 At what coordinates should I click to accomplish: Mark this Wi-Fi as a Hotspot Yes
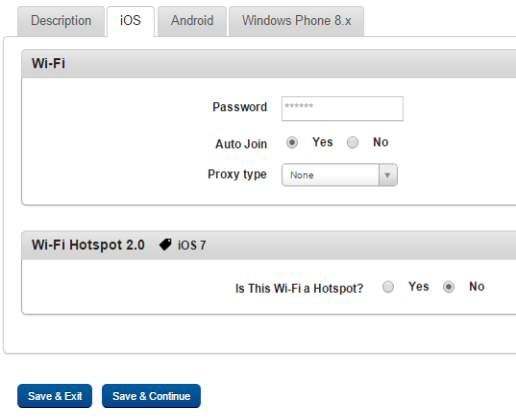(388, 287)
